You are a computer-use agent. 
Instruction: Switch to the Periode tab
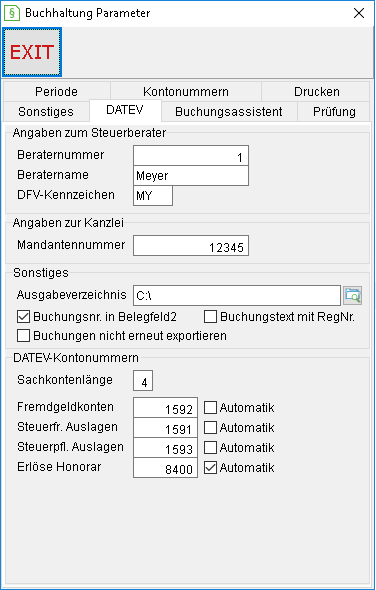(x=56, y=91)
